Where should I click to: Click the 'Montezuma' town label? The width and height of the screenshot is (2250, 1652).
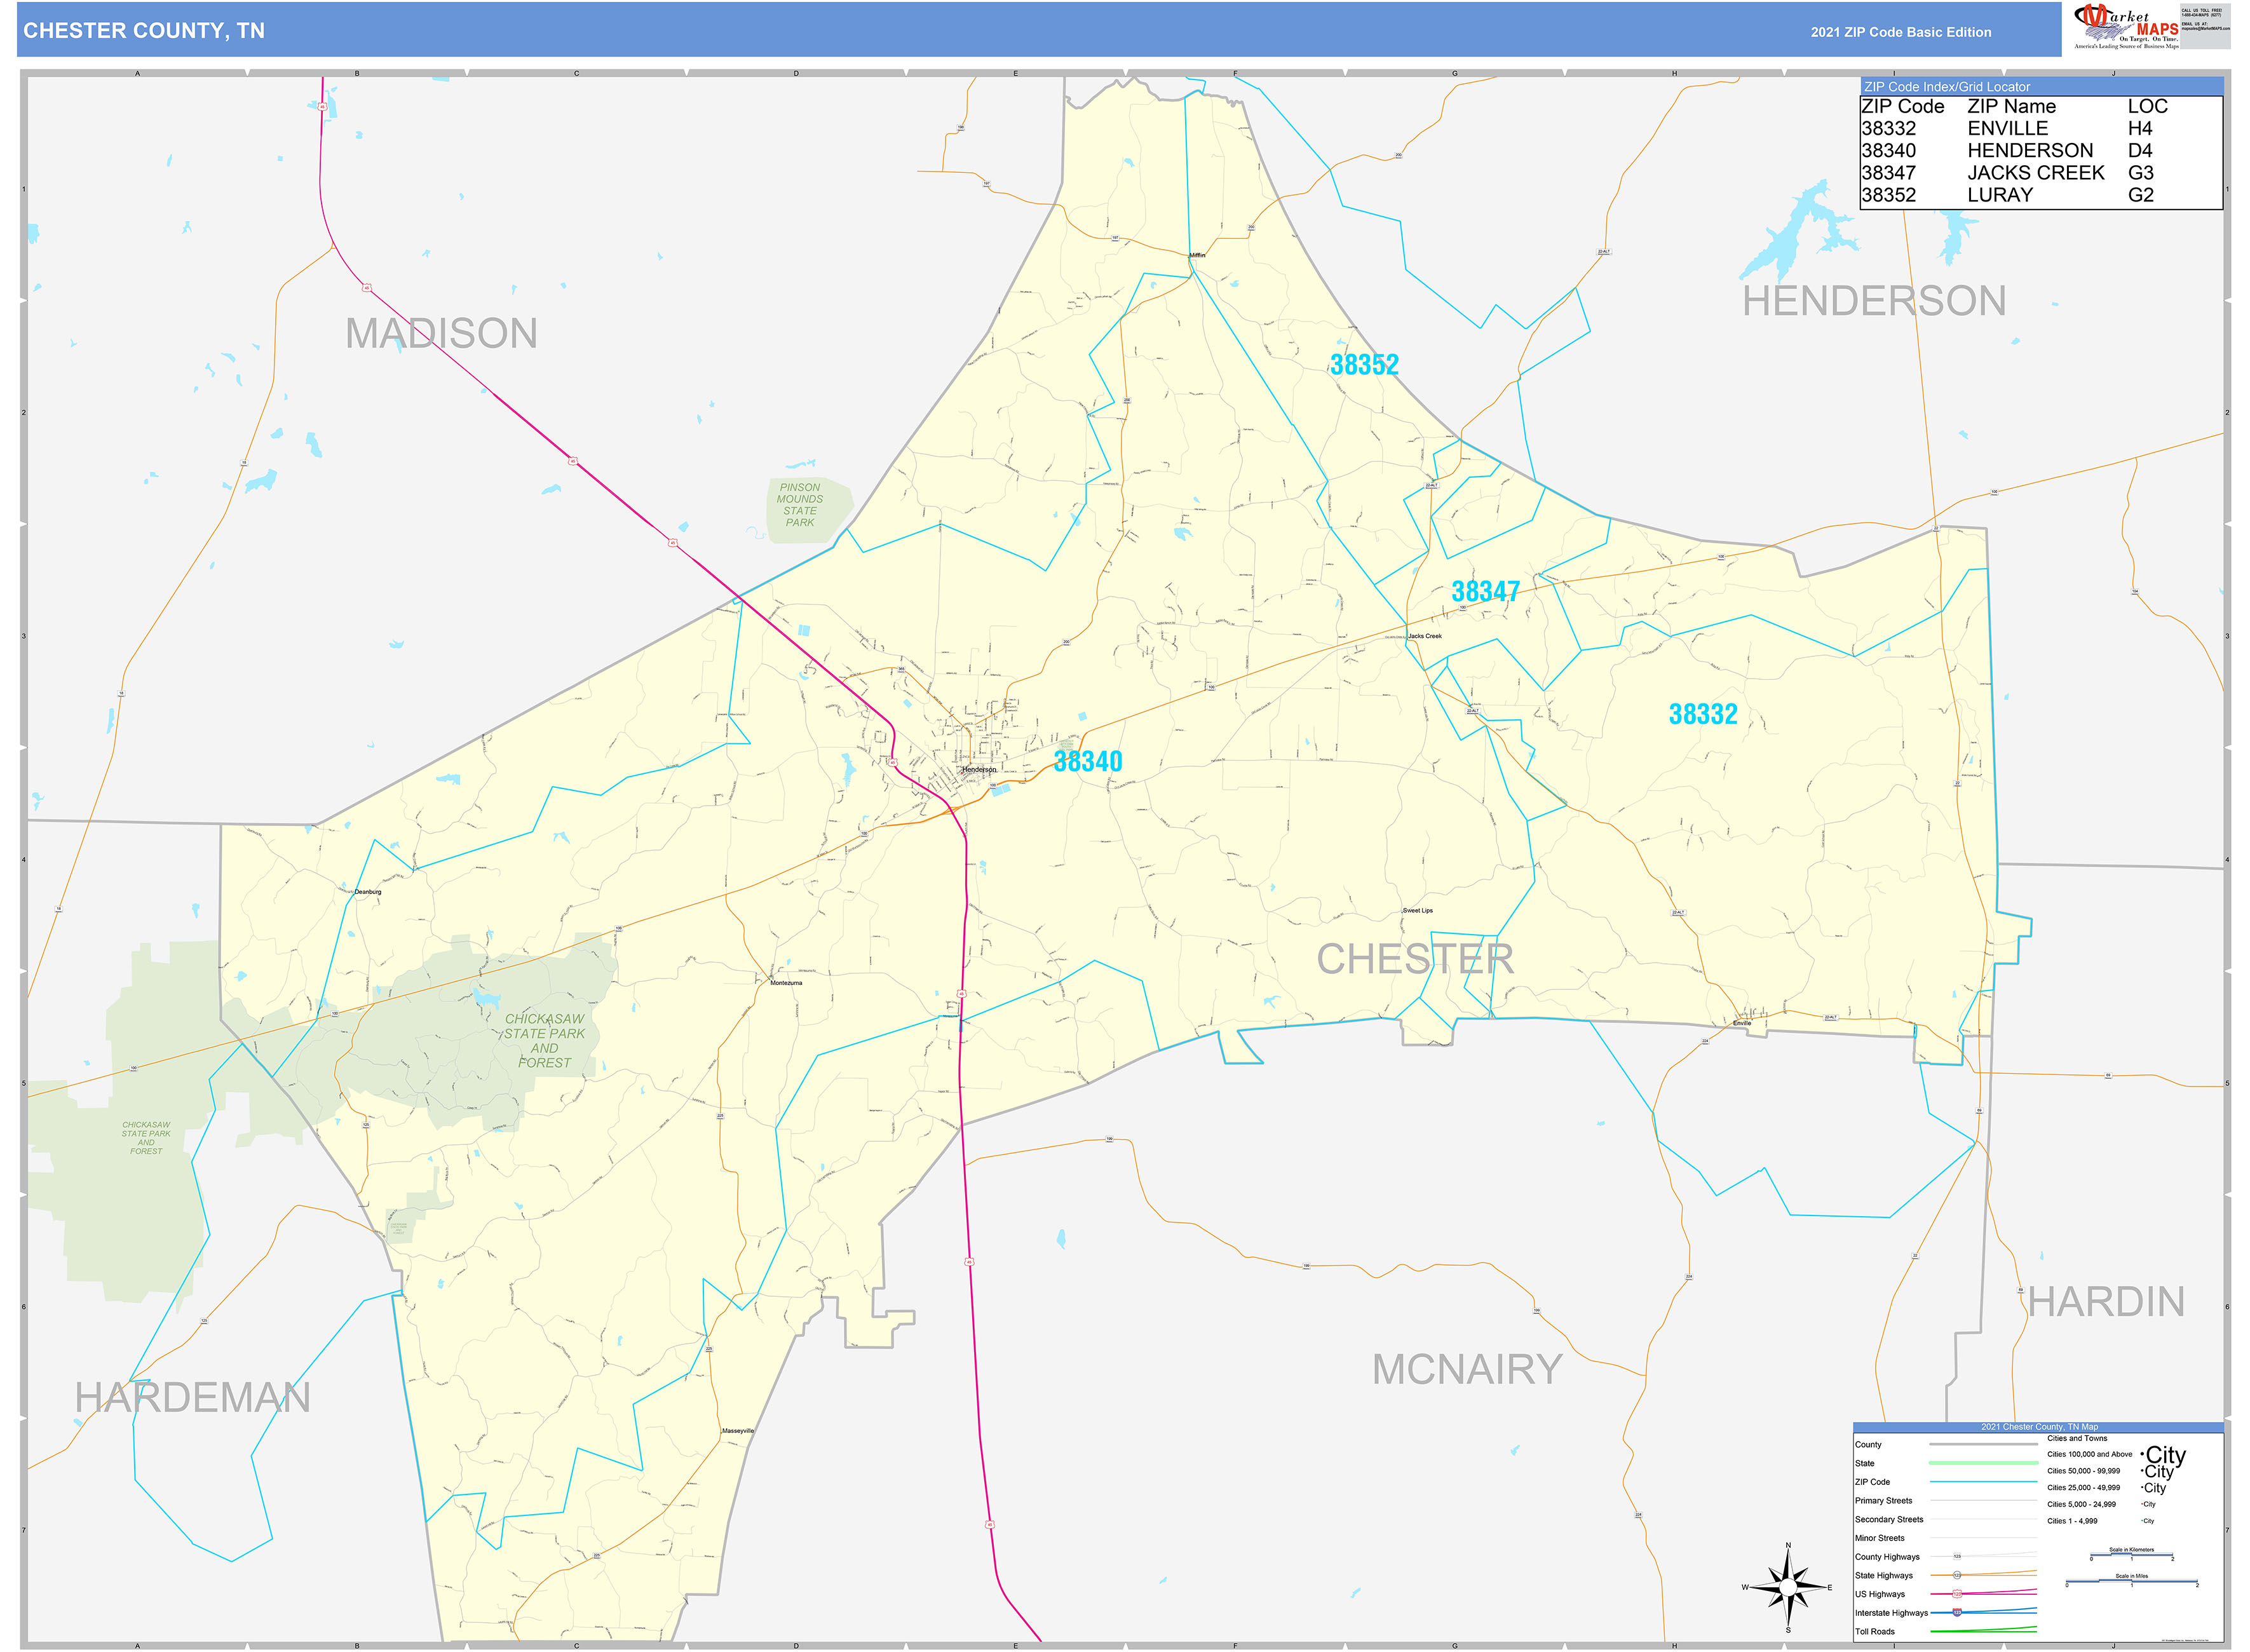pos(786,983)
